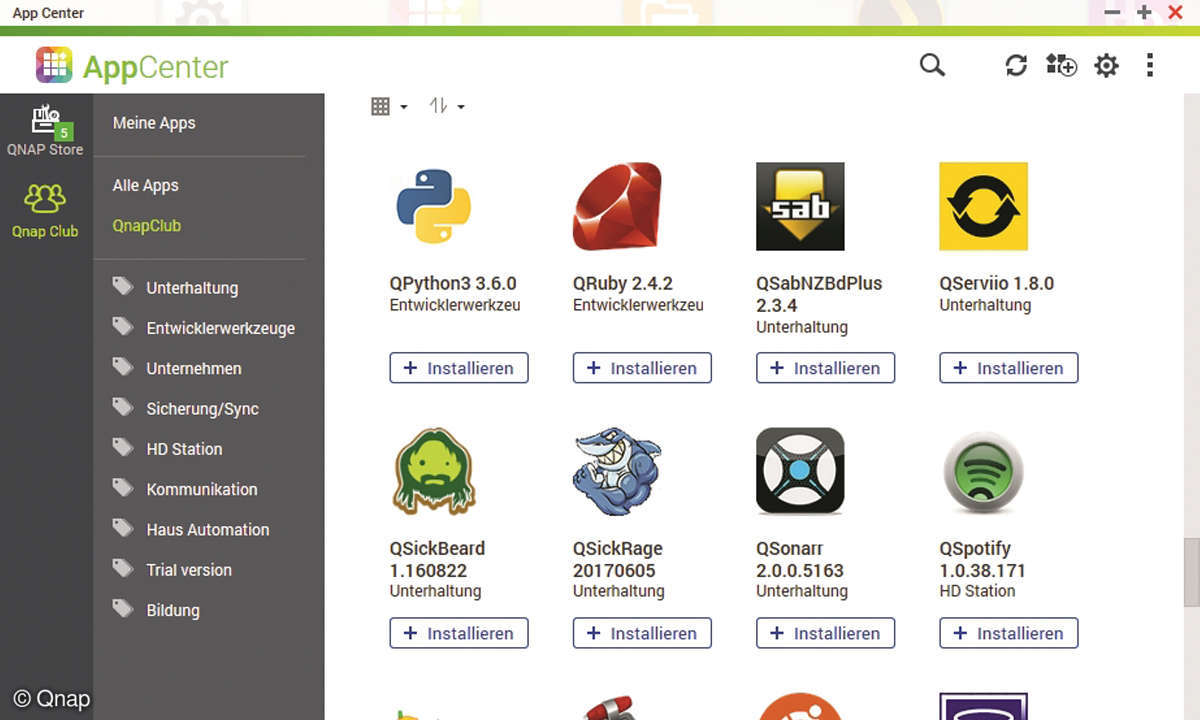Click tag icon beside Haus Automation
Image resolution: width=1200 pixels, height=720 pixels.
tap(123, 528)
